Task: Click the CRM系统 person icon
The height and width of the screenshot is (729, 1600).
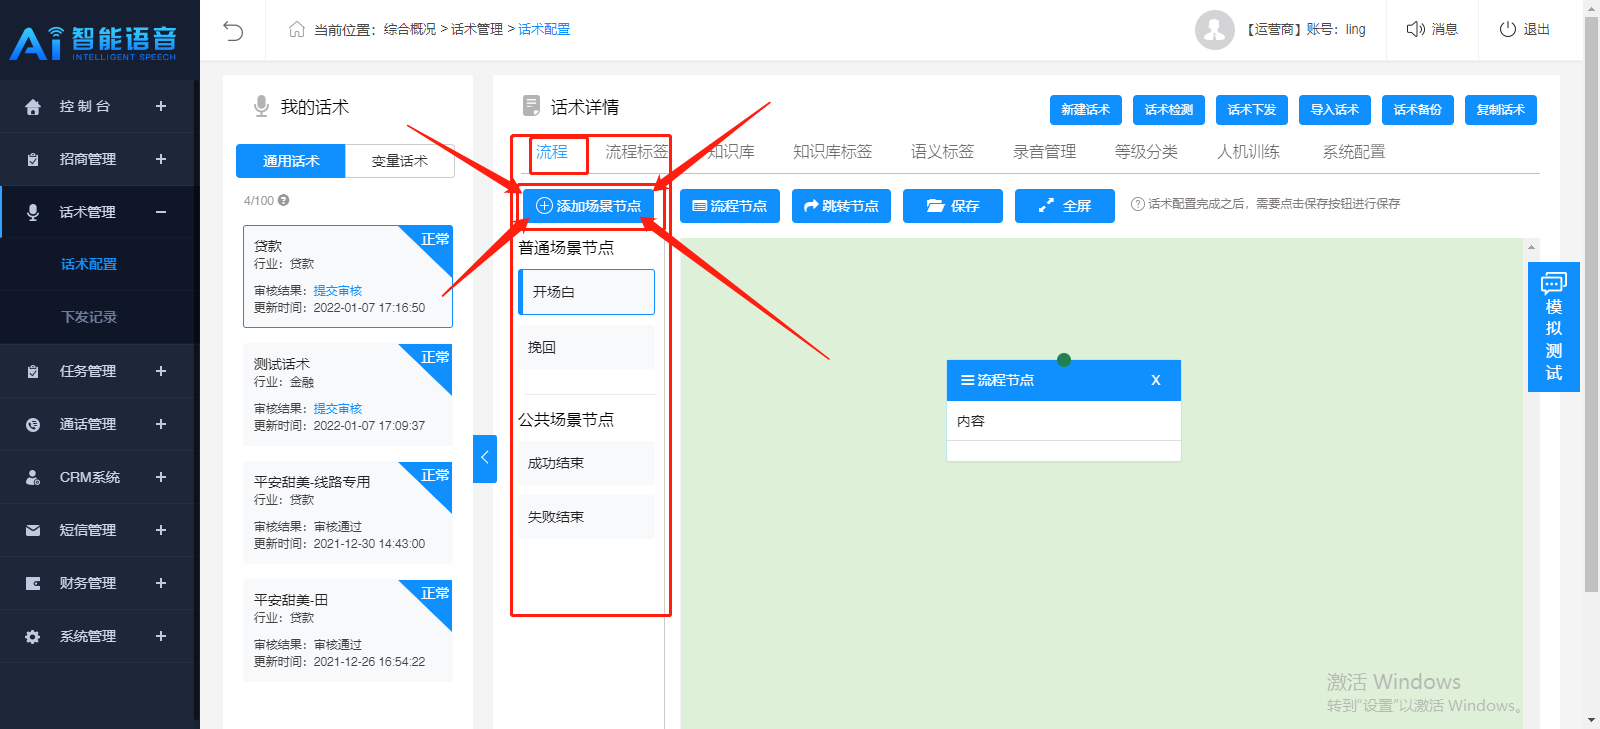Action: 33,477
